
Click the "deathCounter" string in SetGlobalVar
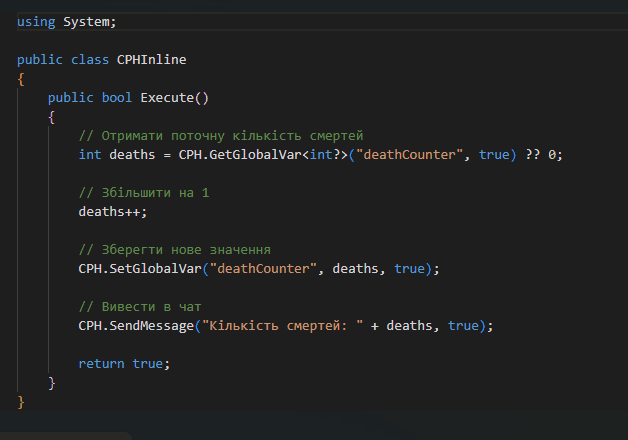tap(264, 269)
